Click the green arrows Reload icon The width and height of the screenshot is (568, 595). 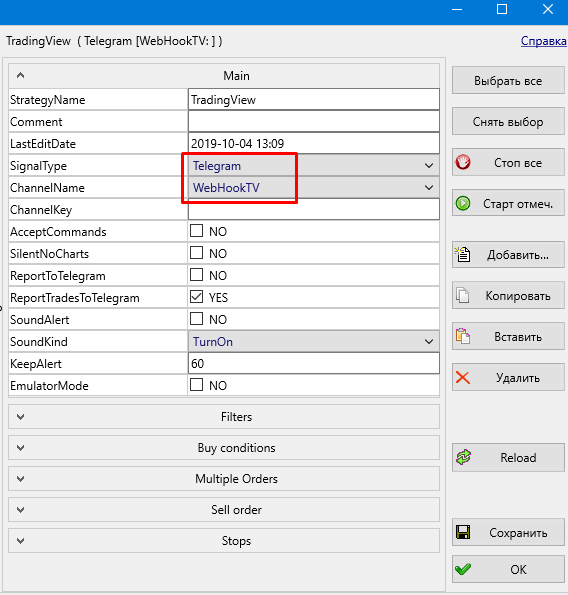pos(463,457)
